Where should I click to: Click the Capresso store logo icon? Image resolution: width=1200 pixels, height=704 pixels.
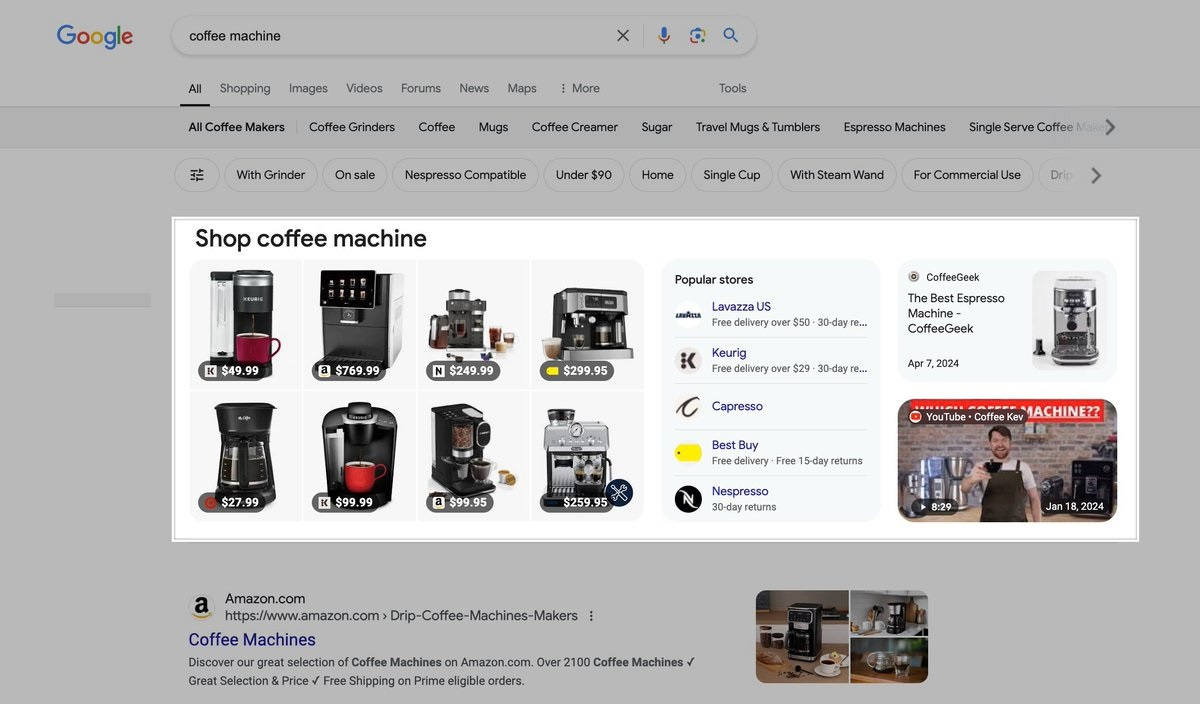click(688, 407)
